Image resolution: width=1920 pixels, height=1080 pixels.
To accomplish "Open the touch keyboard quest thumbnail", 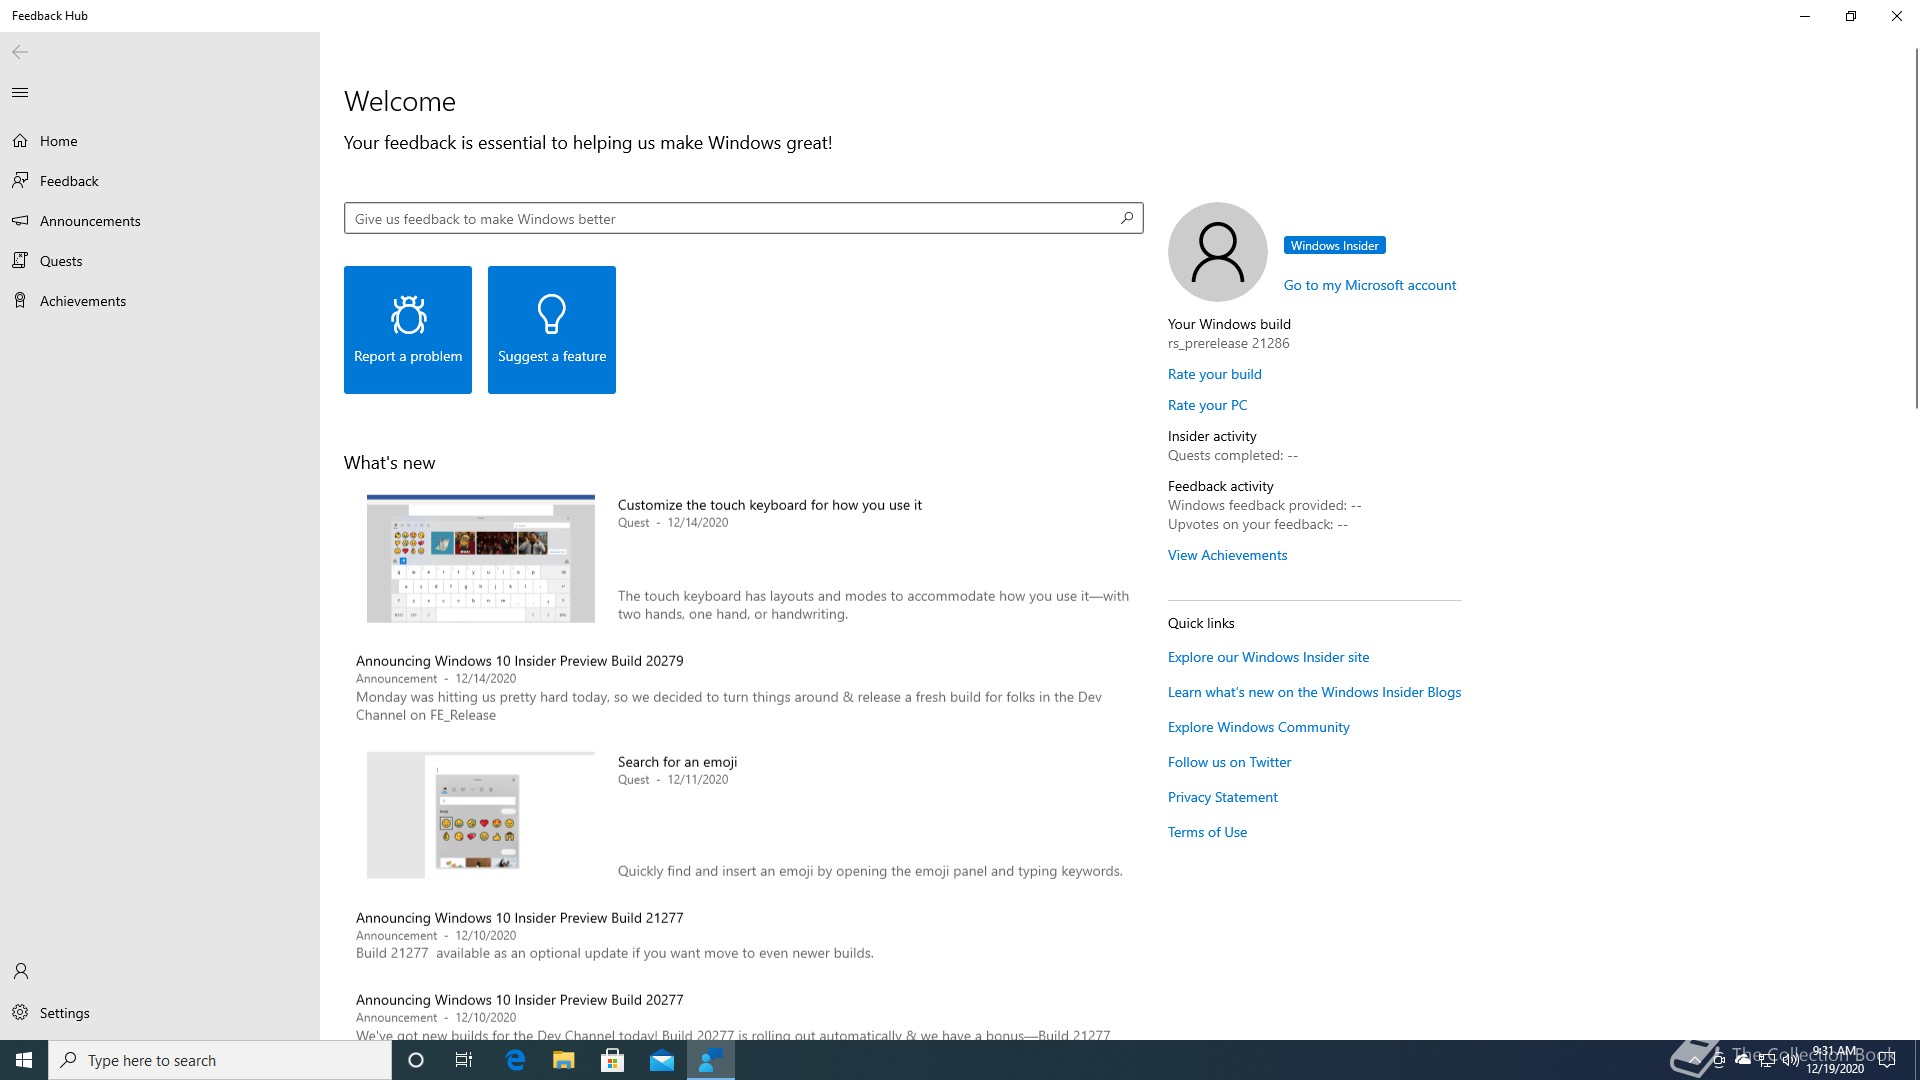I will click(x=481, y=558).
